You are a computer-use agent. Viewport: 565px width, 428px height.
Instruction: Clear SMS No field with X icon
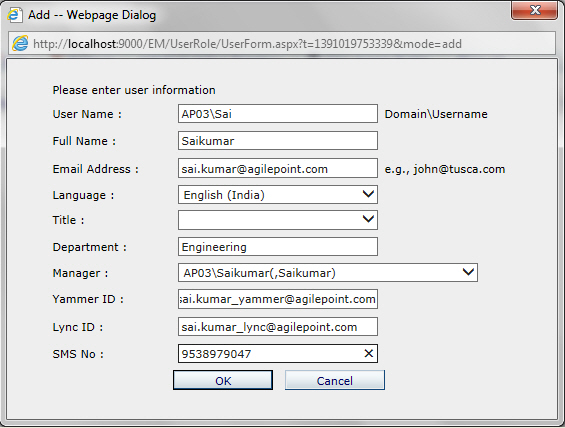(x=368, y=353)
